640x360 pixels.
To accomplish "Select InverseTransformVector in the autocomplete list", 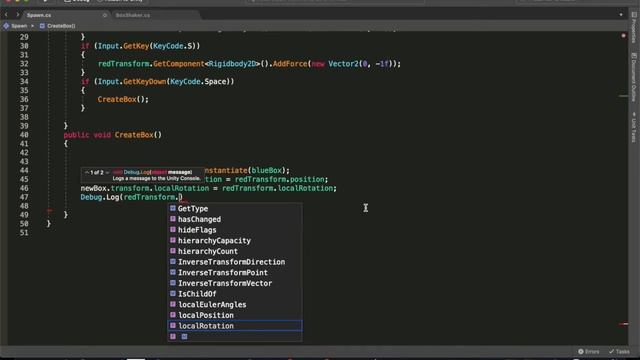I will tap(235, 283).
